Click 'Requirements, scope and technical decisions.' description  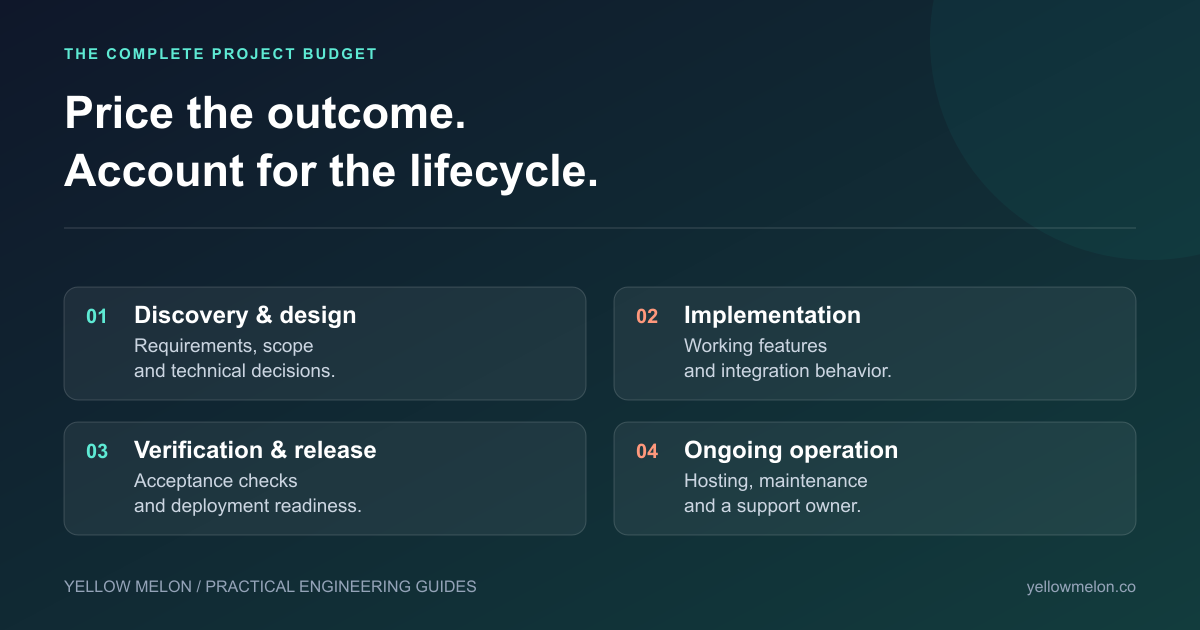[235, 358]
